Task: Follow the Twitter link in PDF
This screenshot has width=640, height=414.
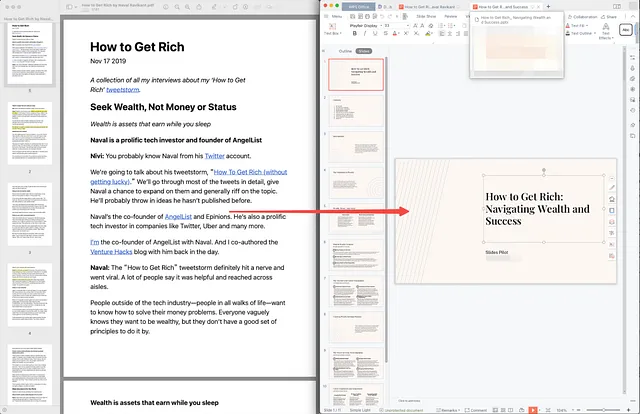Action: [x=214, y=156]
